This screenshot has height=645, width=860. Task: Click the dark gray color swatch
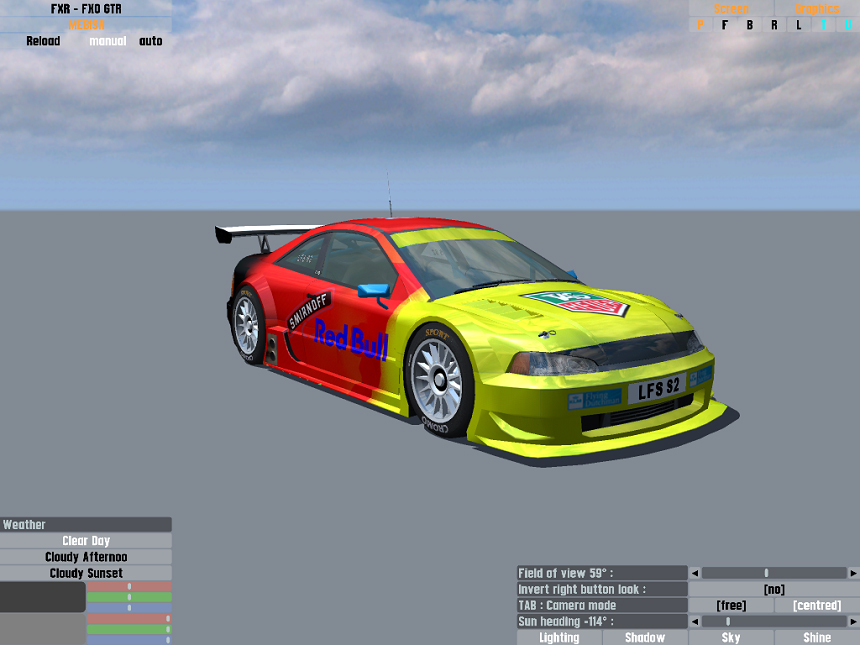[x=43, y=597]
